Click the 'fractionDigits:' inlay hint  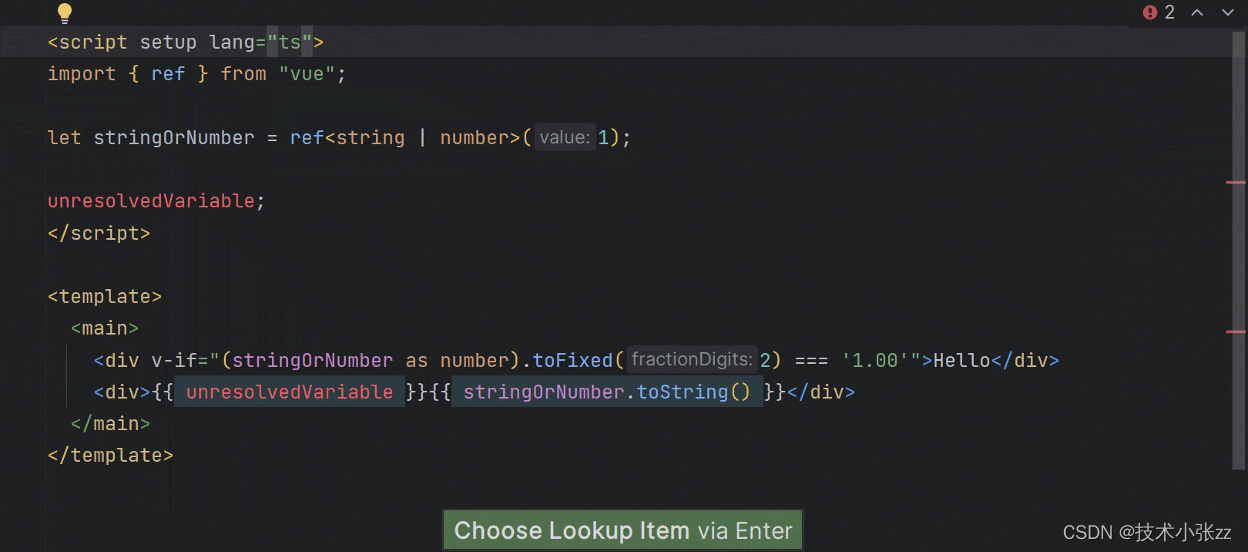[x=692, y=360]
